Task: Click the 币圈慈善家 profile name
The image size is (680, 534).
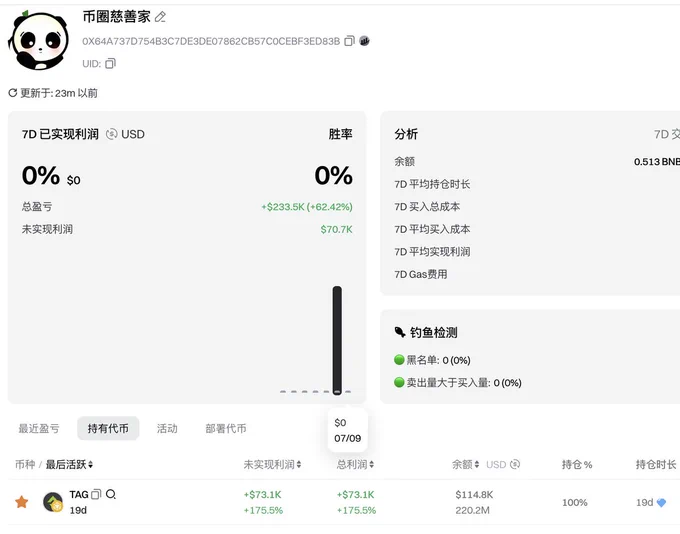Action: click(x=117, y=16)
